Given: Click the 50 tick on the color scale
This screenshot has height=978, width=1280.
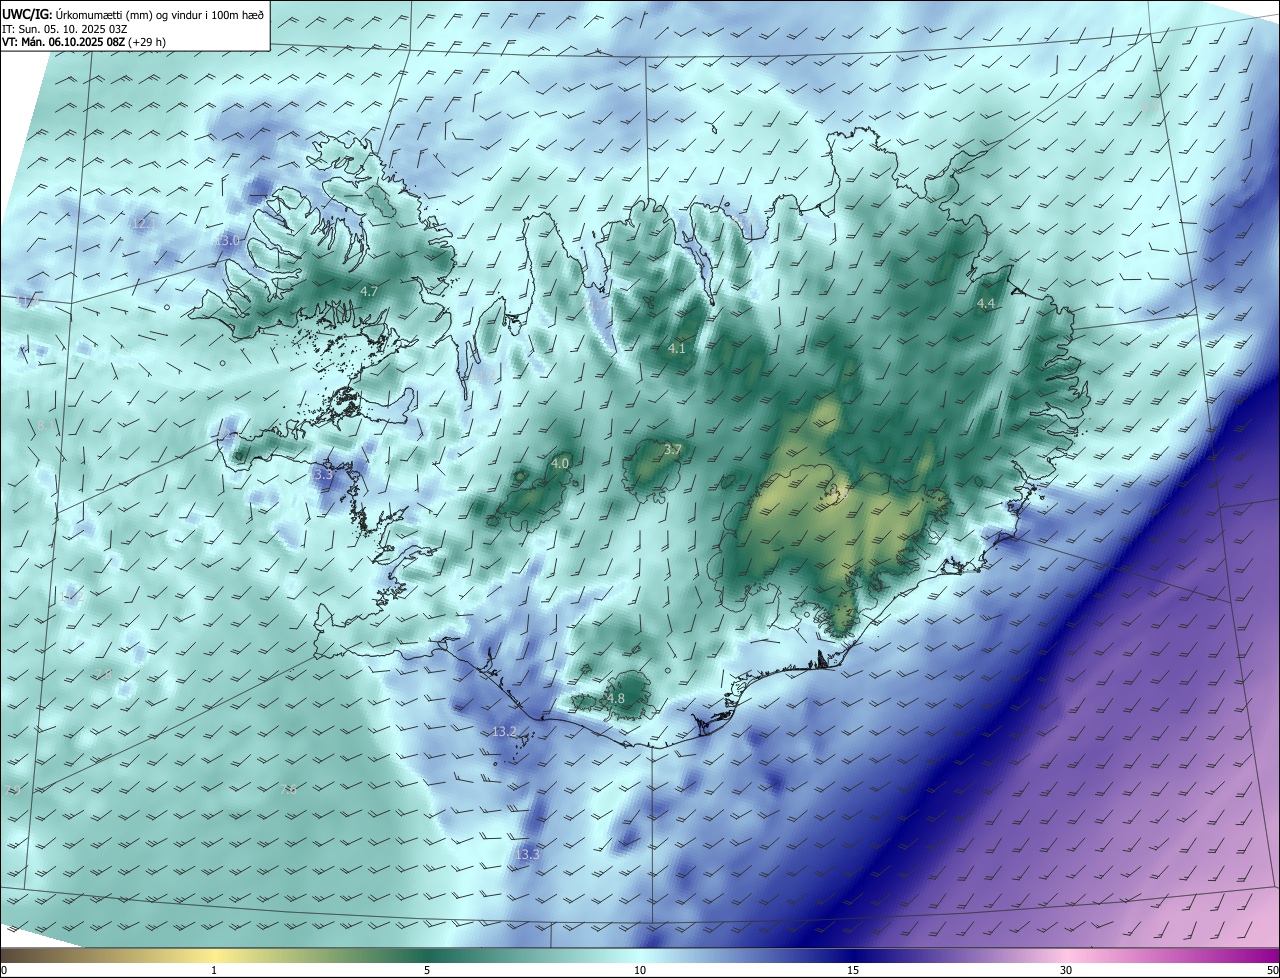Looking at the screenshot, I should tap(1272, 971).
